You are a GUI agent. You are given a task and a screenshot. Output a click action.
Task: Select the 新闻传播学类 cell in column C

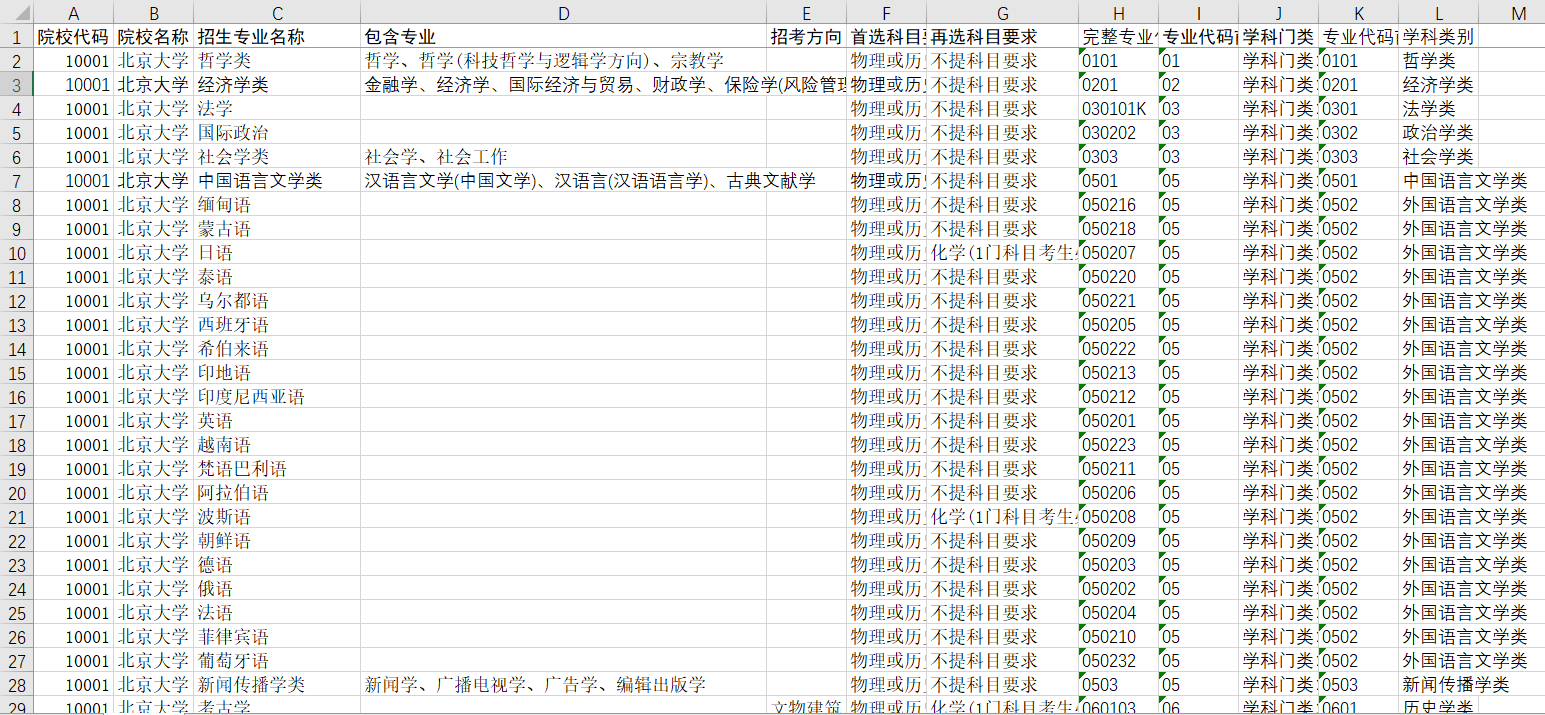(x=277, y=685)
